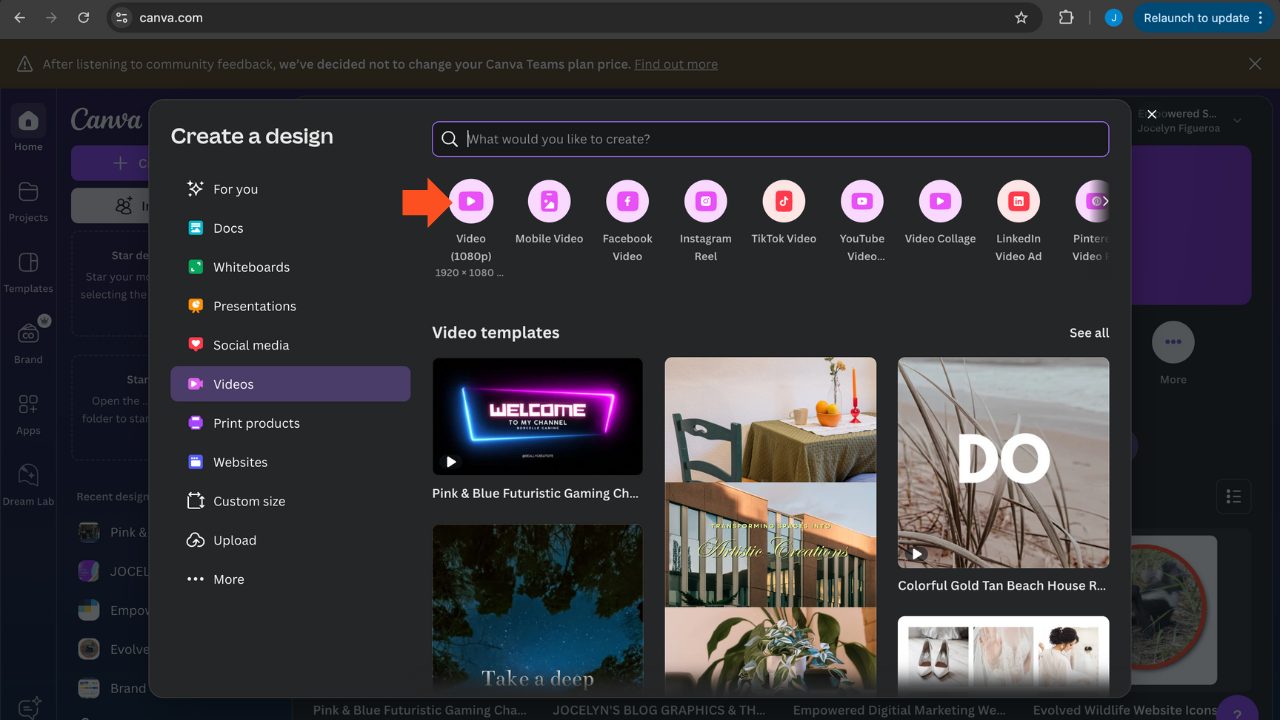Image resolution: width=1280 pixels, height=720 pixels.
Task: Expand the More design types option
Action: [228, 579]
